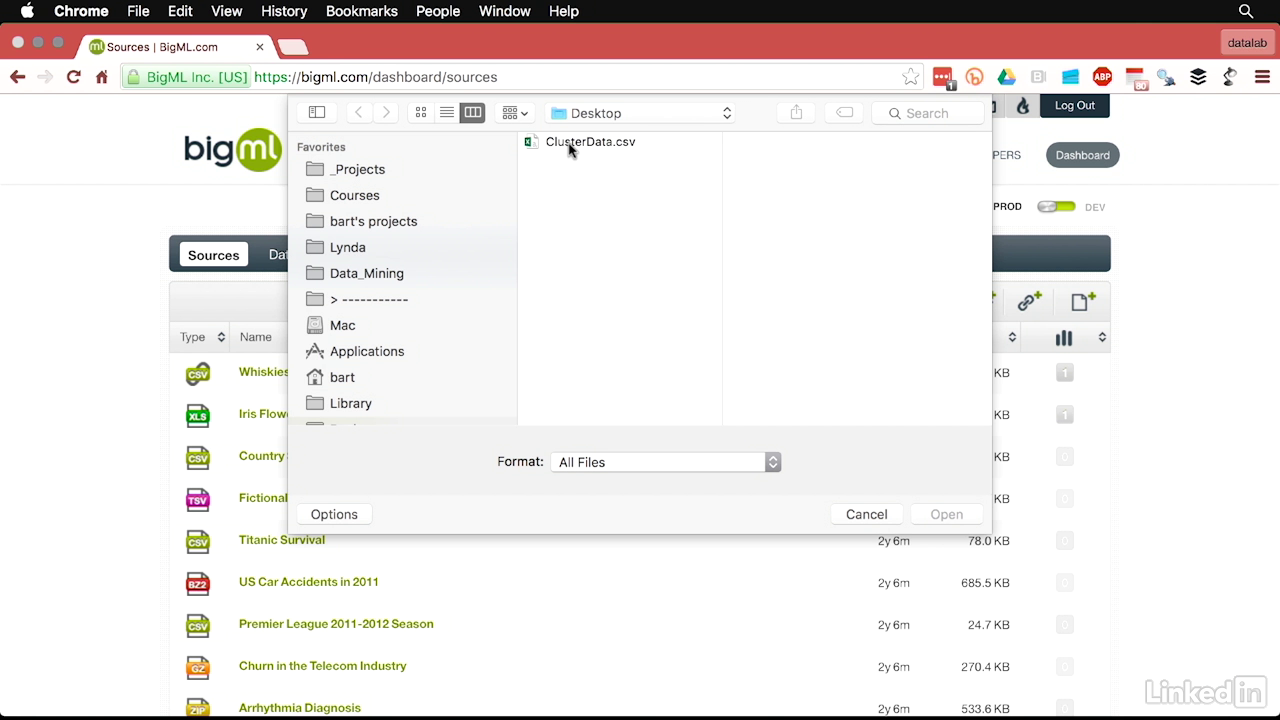Click the Cancel button
The height and width of the screenshot is (720, 1280).
[x=866, y=514]
